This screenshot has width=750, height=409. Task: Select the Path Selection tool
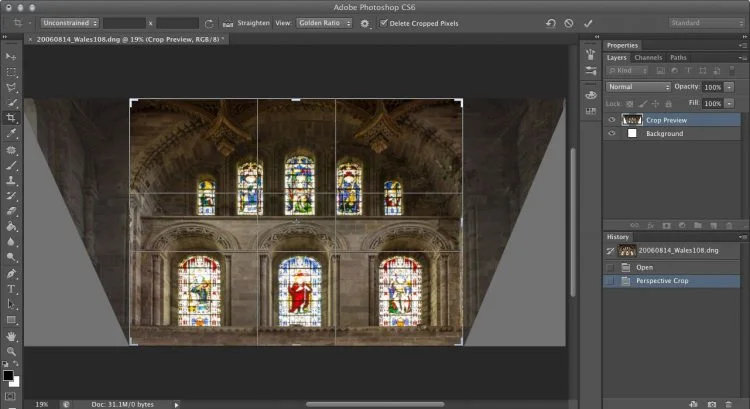tap(11, 304)
